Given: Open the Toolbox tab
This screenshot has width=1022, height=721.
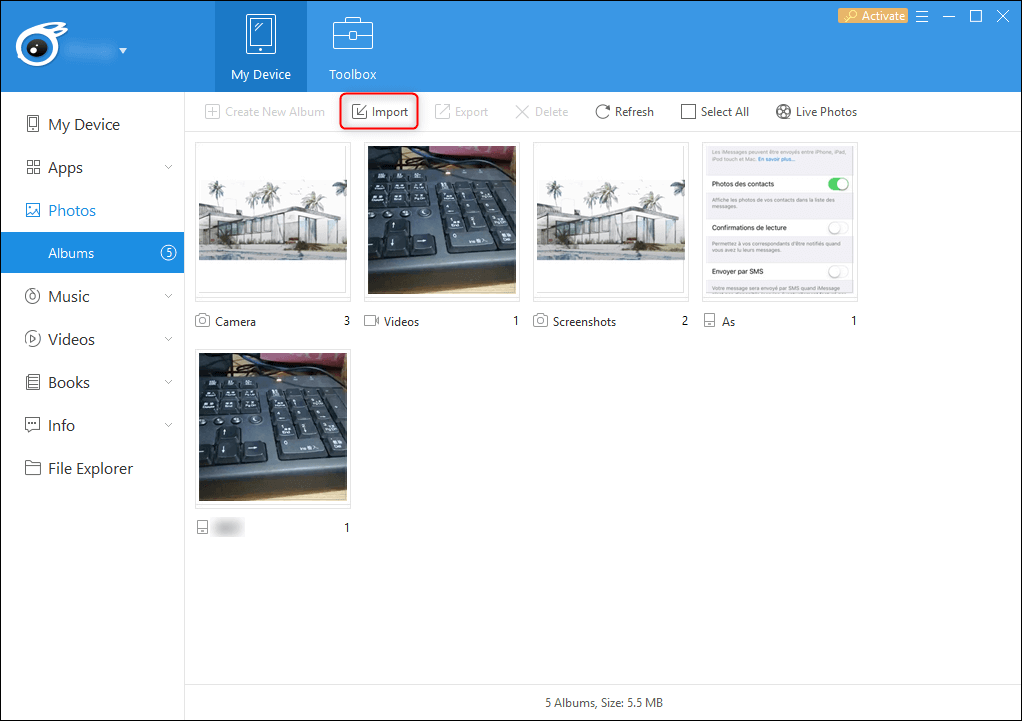Looking at the screenshot, I should pos(353,47).
